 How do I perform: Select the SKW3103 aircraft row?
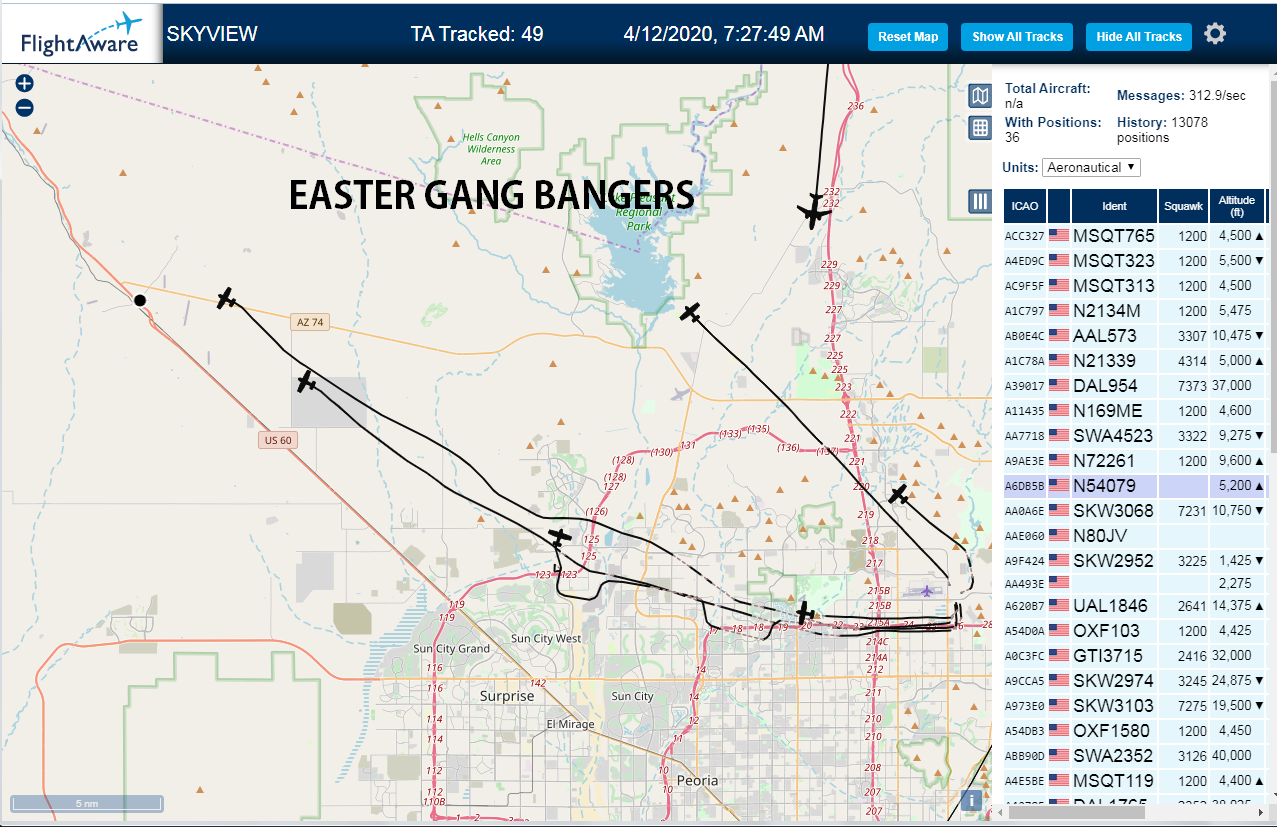tap(1135, 705)
